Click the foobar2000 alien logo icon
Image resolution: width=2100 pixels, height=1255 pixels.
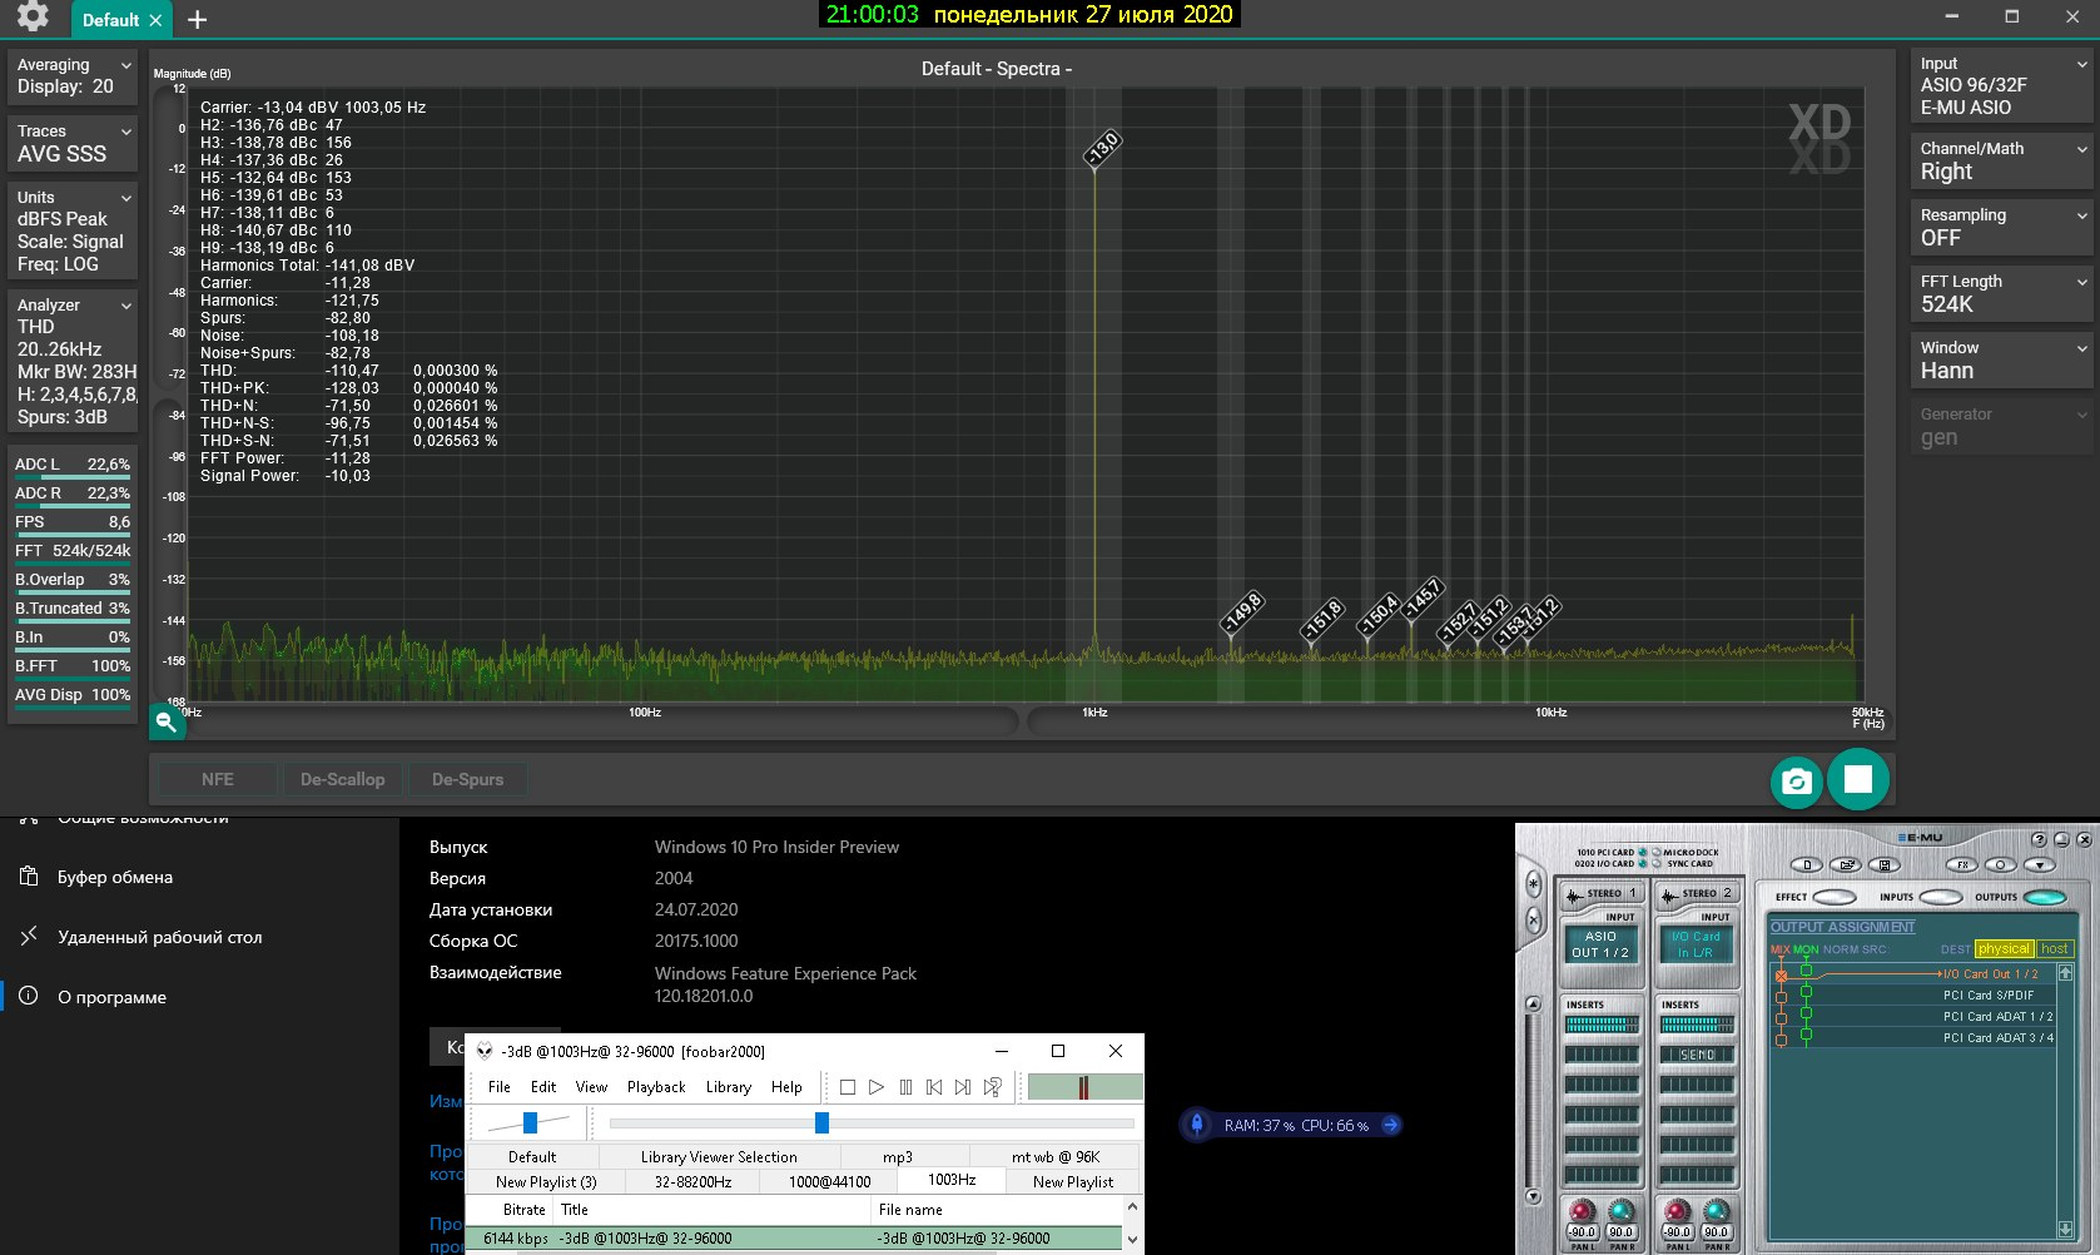(485, 1051)
